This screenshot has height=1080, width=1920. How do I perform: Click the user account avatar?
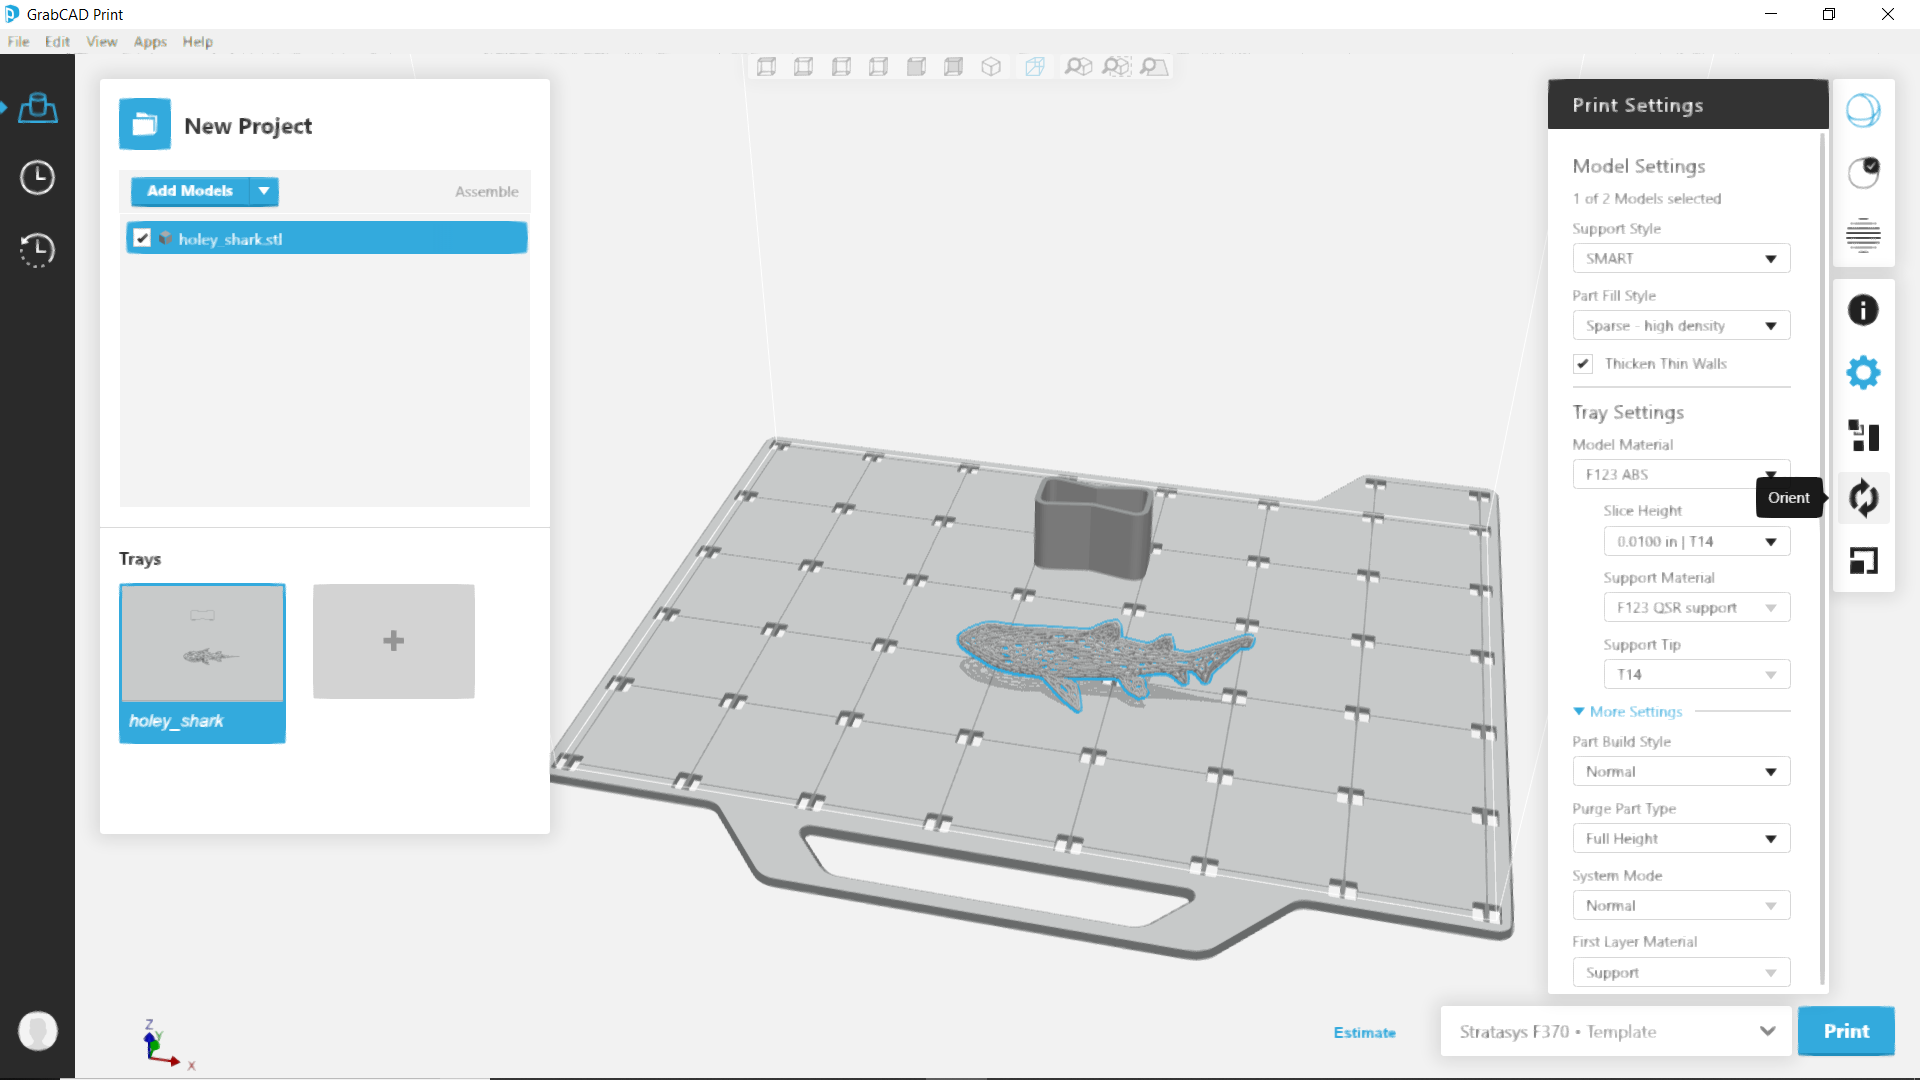(x=38, y=1031)
